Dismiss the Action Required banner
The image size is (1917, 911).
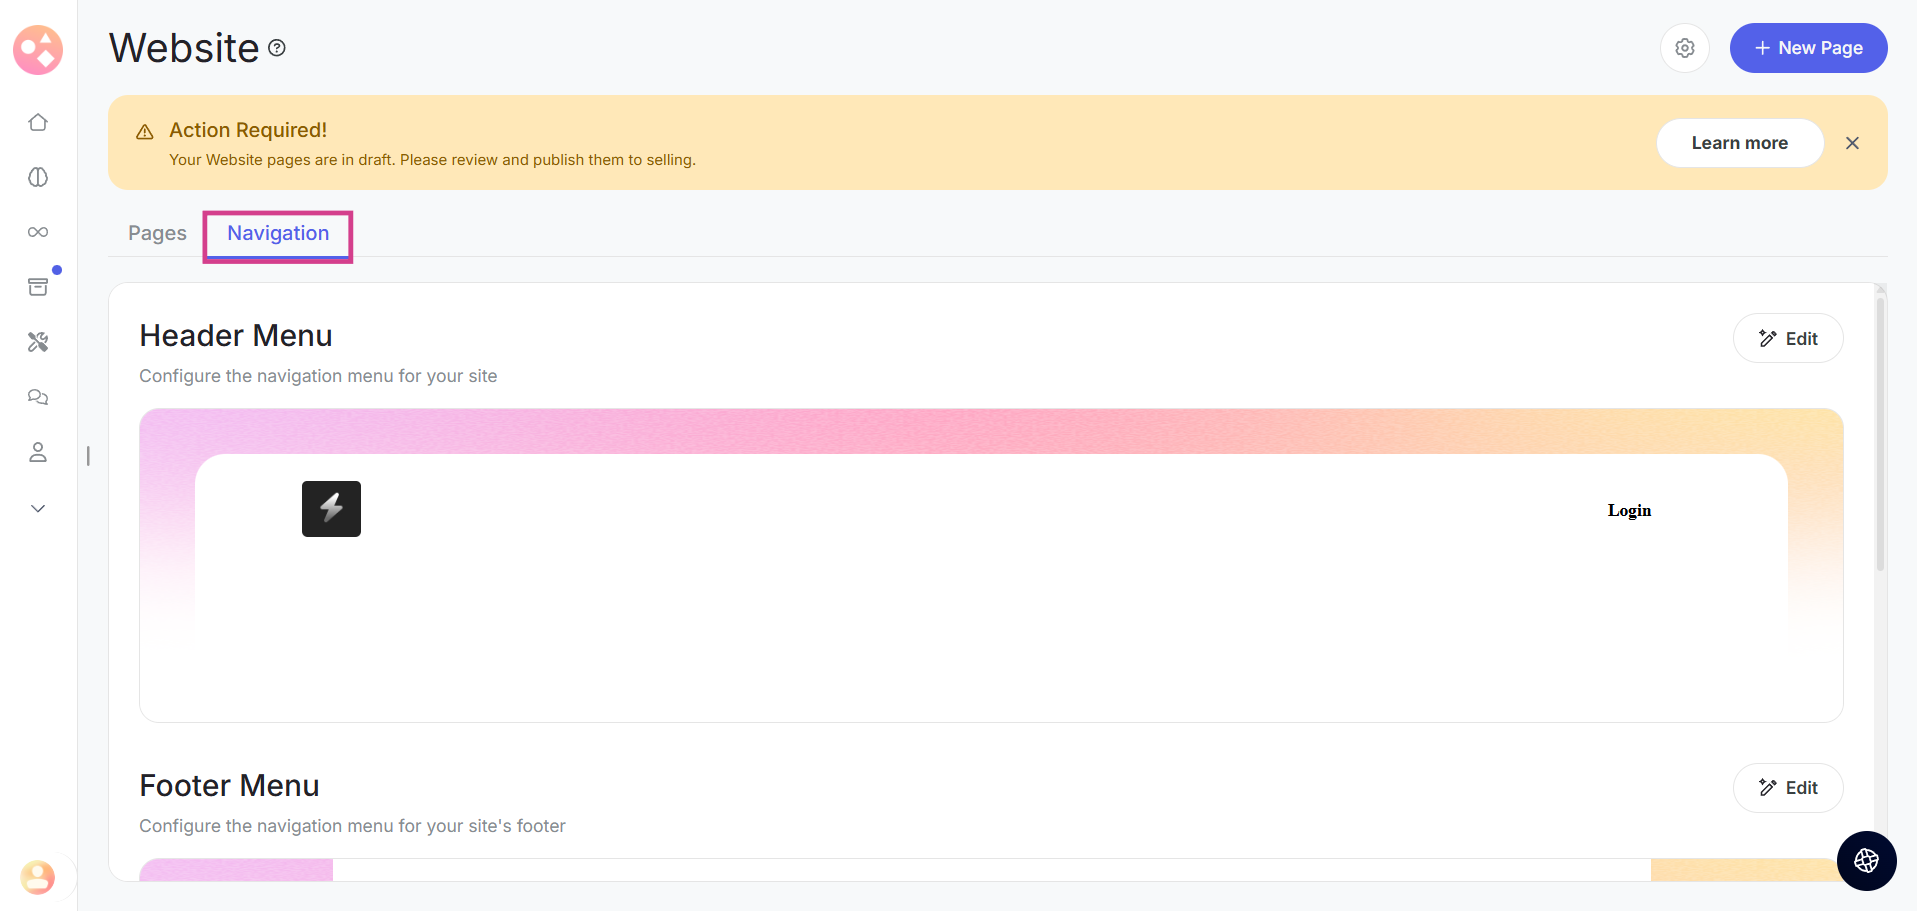[x=1852, y=143]
